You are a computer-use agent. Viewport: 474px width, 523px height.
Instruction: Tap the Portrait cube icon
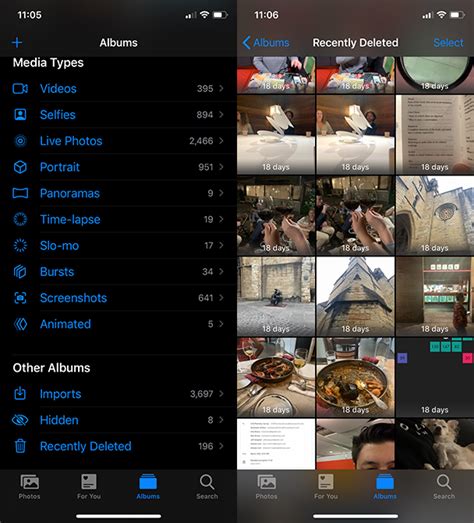[x=20, y=167]
